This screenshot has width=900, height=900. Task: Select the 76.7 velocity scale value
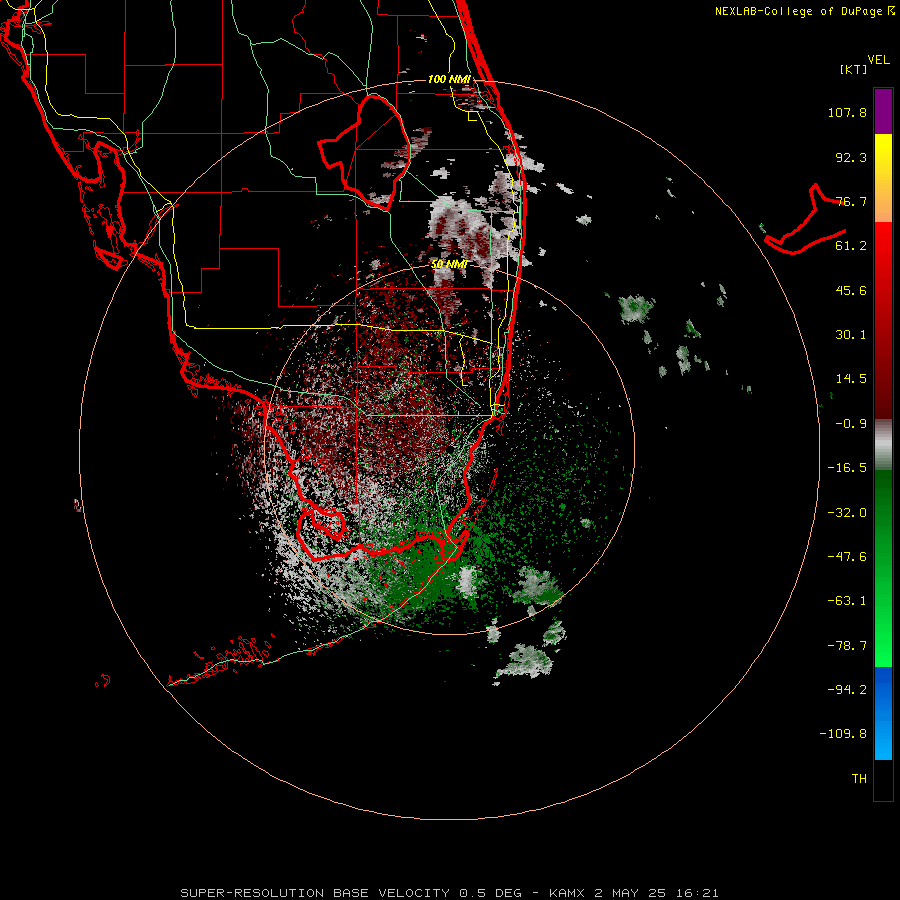tap(851, 201)
